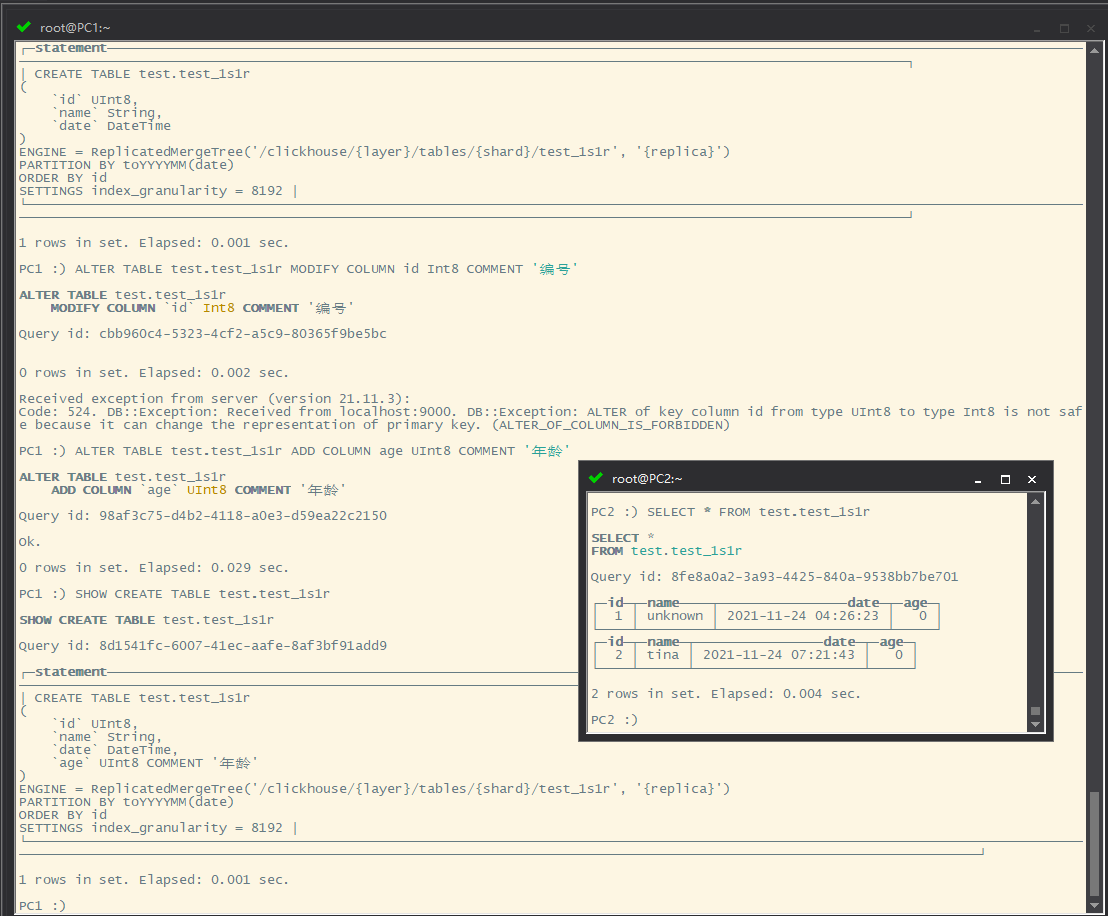Click the 'Ok.' result line
This screenshot has width=1108, height=916.
click(30, 541)
